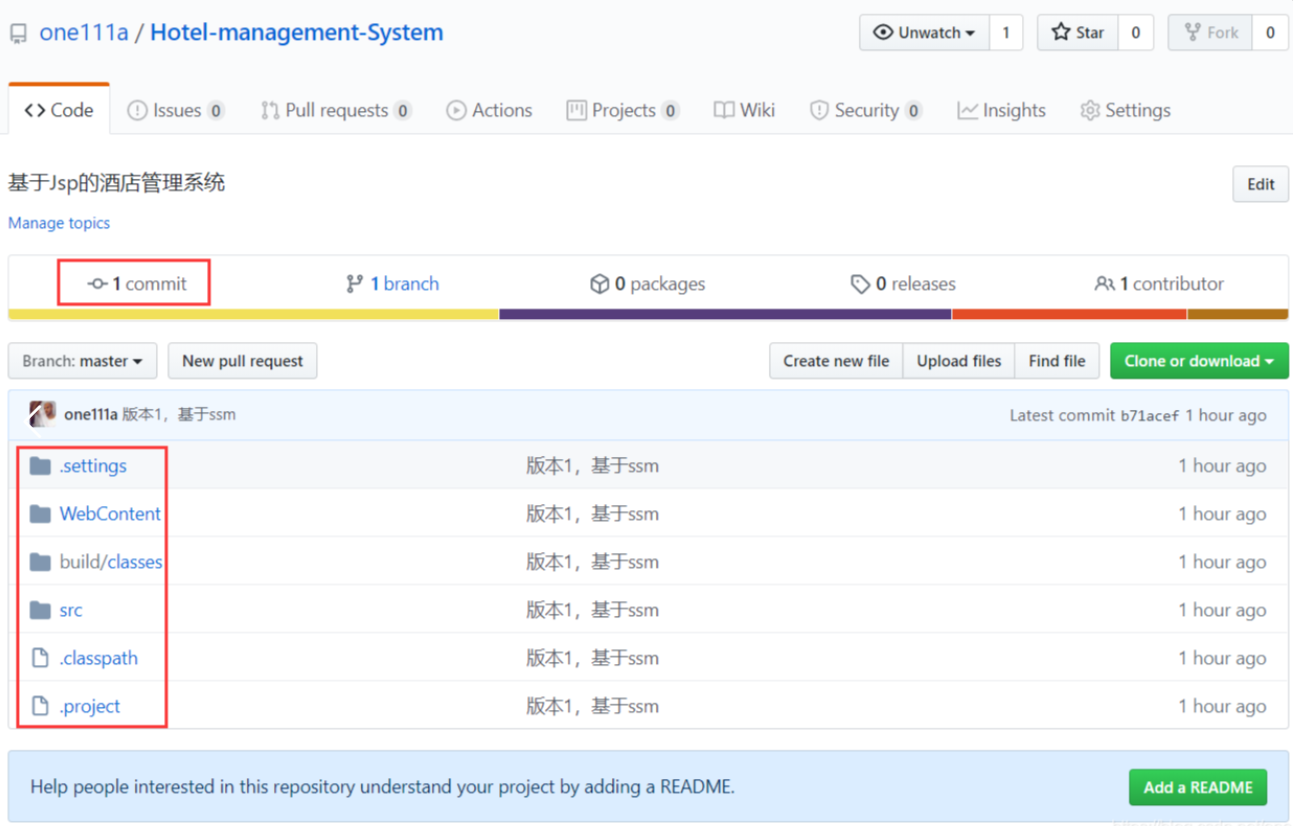1293x826 pixels.
Task: Click the yellow segment of the language bar
Action: (254, 314)
